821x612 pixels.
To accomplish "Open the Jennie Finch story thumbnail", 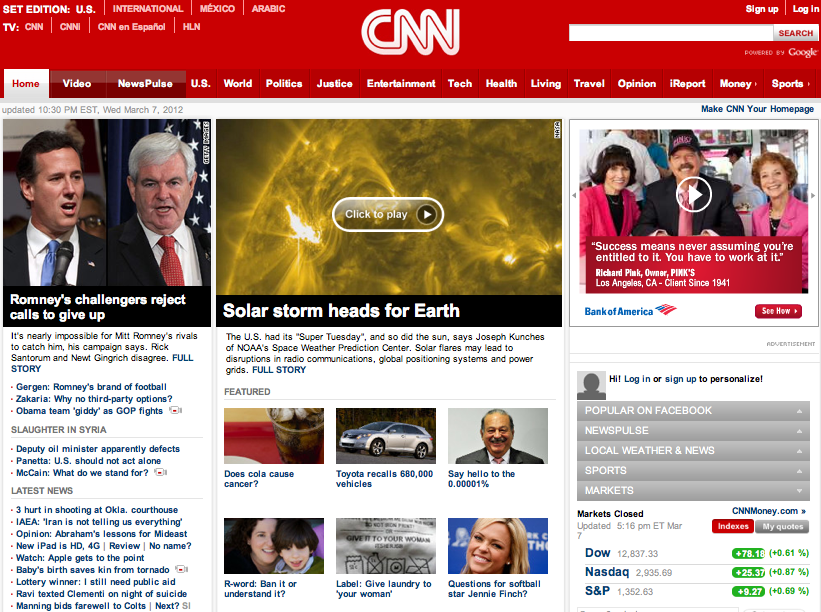I will coord(498,546).
